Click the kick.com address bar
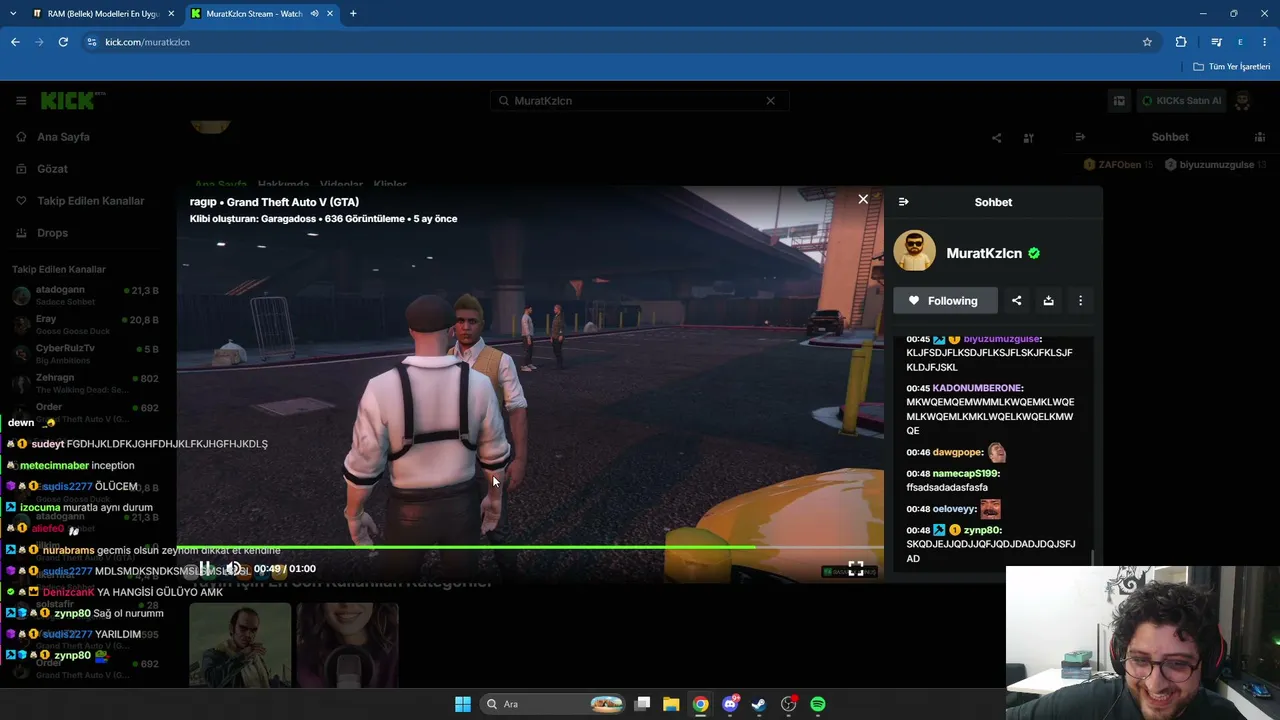The width and height of the screenshot is (1280, 720). pos(620,42)
